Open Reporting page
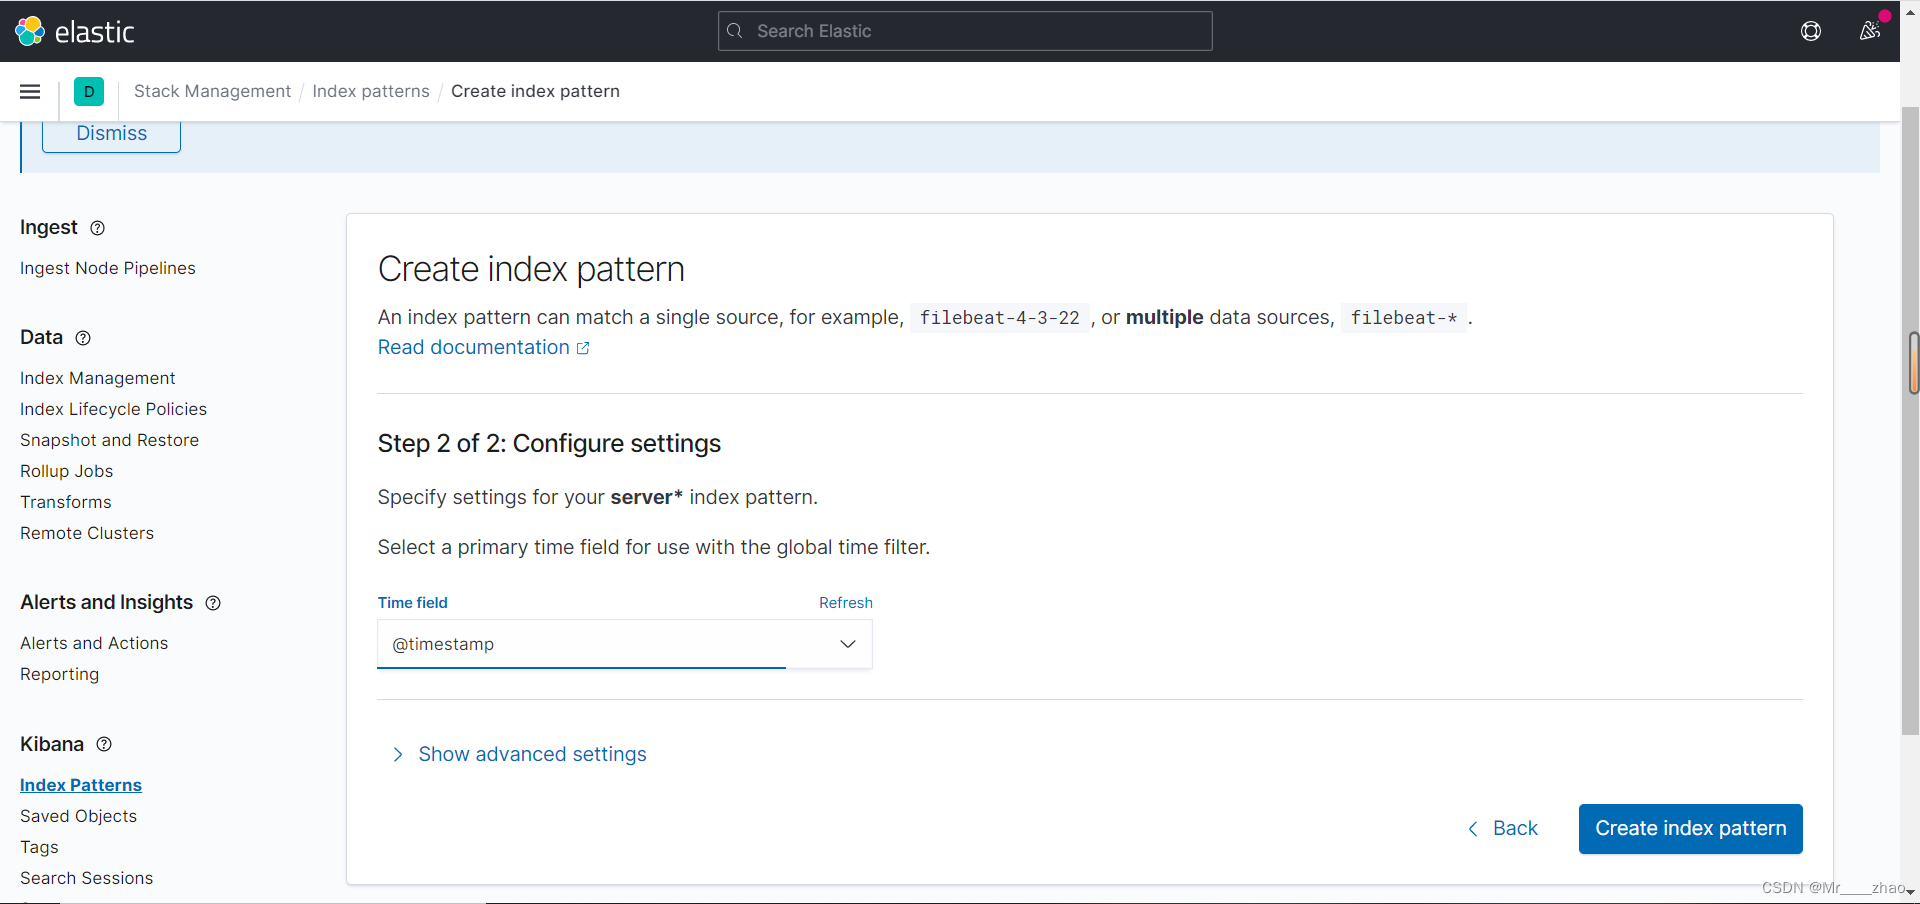The image size is (1920, 904). (60, 674)
